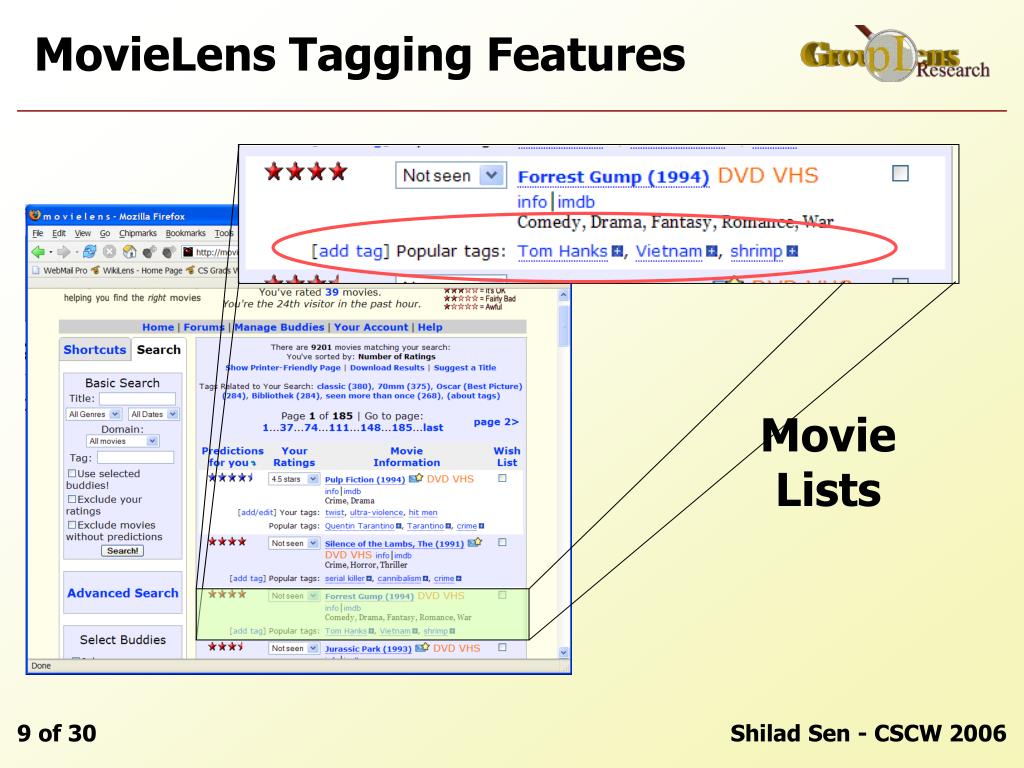Click the Firefox logo in title bar
This screenshot has height=768, width=1024.
click(35, 216)
